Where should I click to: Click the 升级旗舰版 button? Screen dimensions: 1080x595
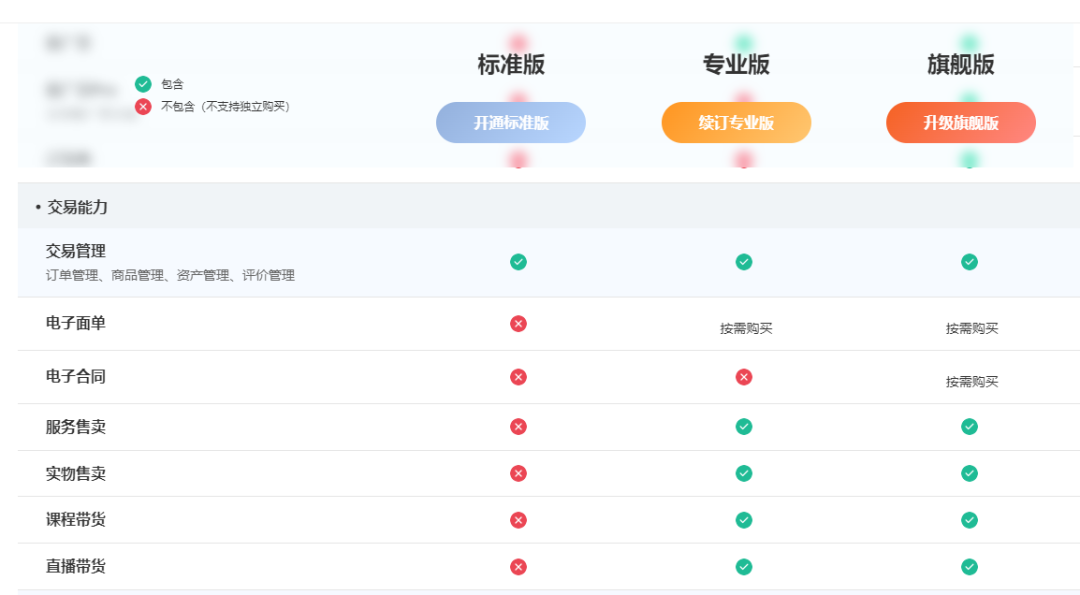tap(961, 123)
